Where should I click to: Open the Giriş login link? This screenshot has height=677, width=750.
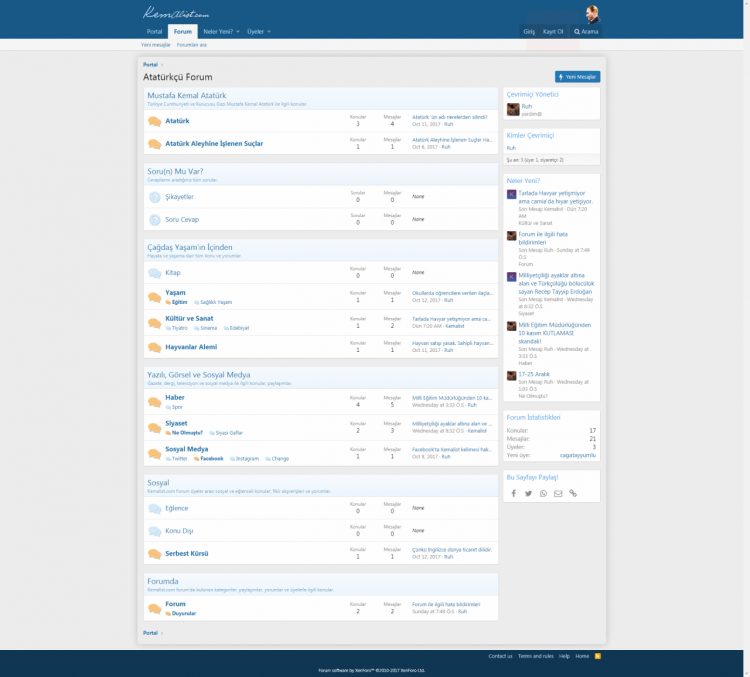click(529, 32)
